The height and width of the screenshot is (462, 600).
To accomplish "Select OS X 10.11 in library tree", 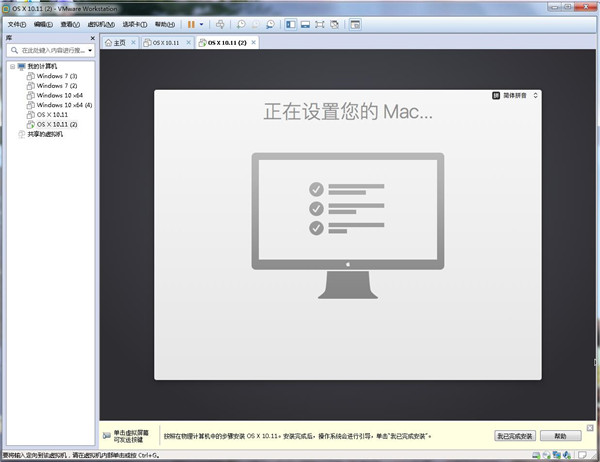I will pos(52,114).
